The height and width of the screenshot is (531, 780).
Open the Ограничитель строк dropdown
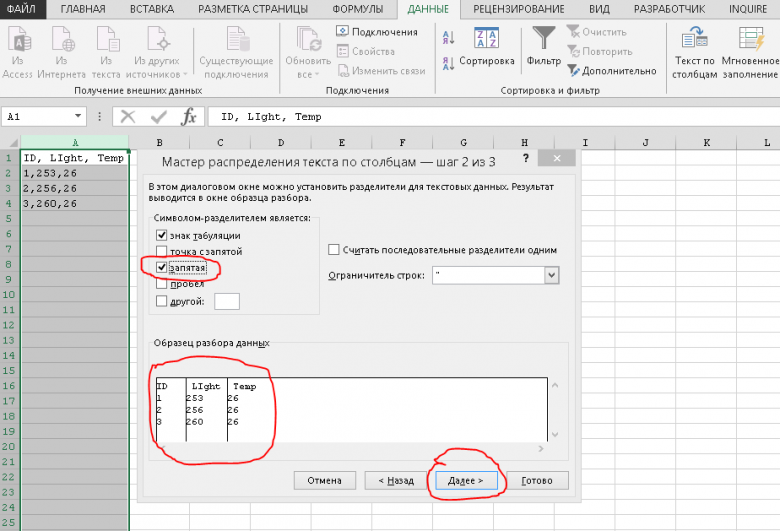pos(551,275)
